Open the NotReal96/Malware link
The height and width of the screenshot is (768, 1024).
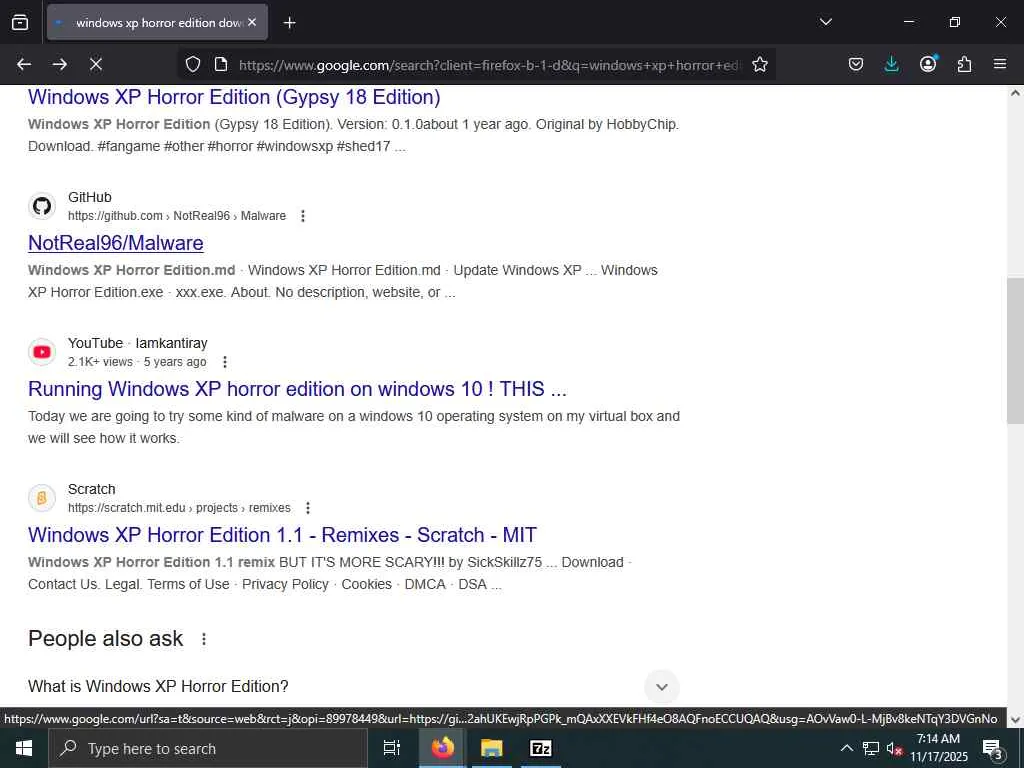116,243
